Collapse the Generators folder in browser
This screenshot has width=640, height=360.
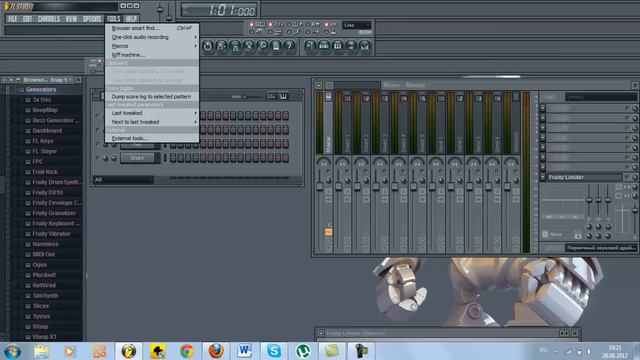tap(21, 90)
